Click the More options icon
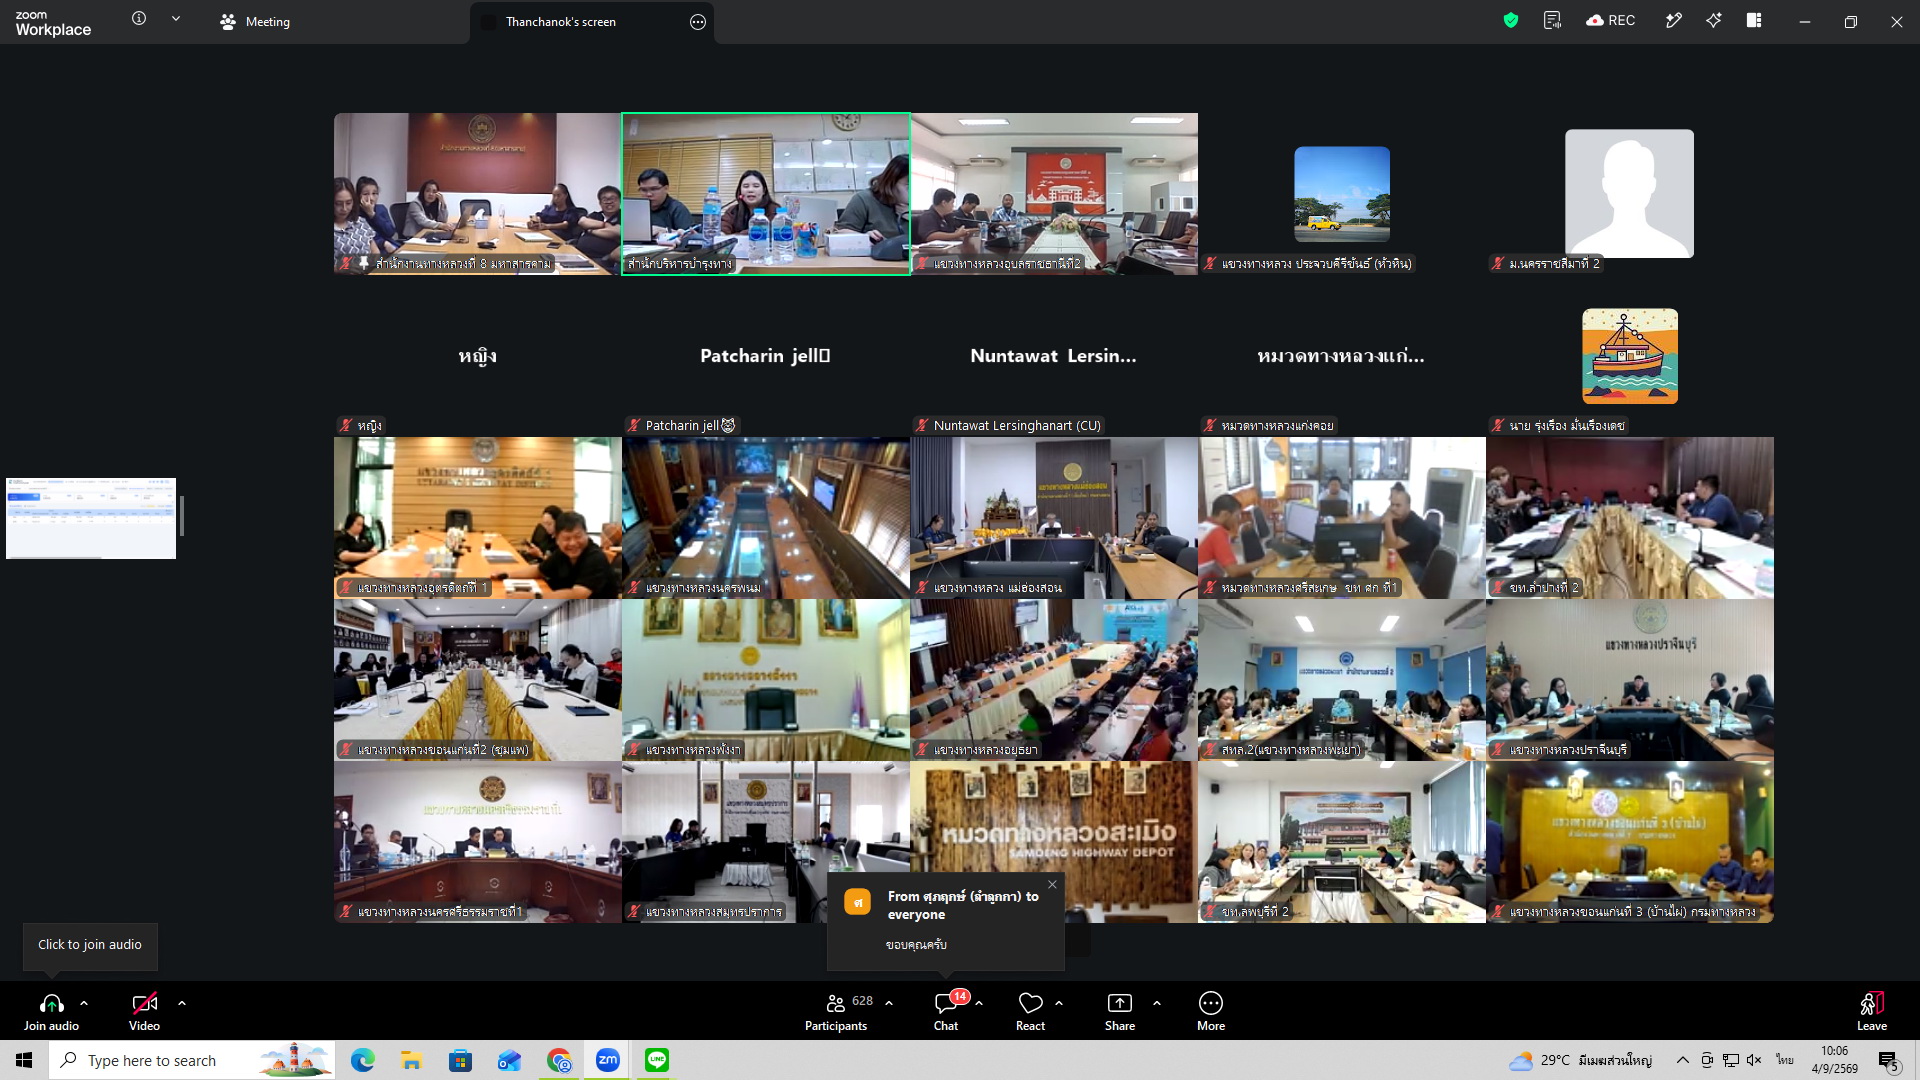The width and height of the screenshot is (1920, 1080). [1211, 1011]
